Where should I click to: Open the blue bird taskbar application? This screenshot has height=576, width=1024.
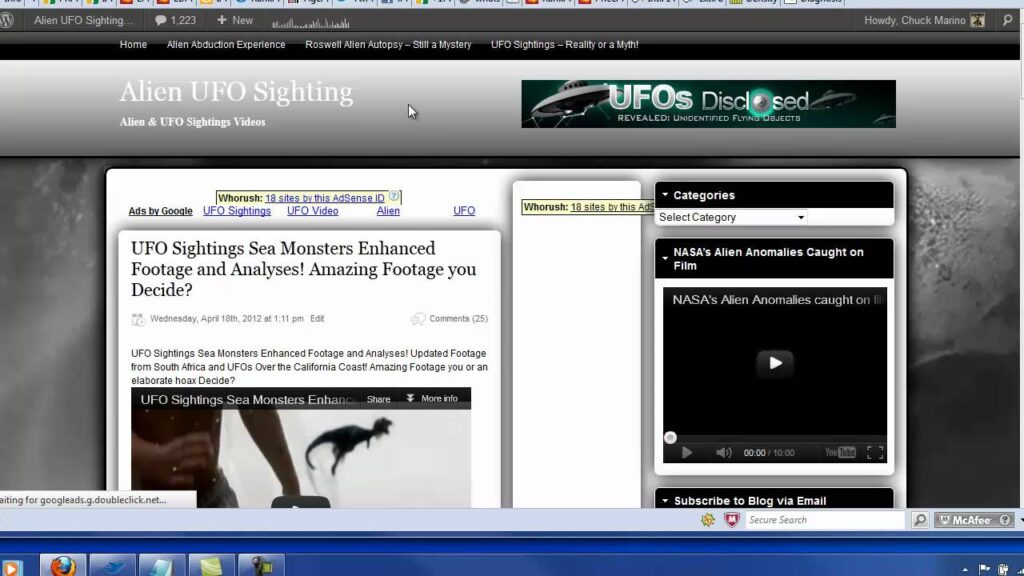coord(112,565)
